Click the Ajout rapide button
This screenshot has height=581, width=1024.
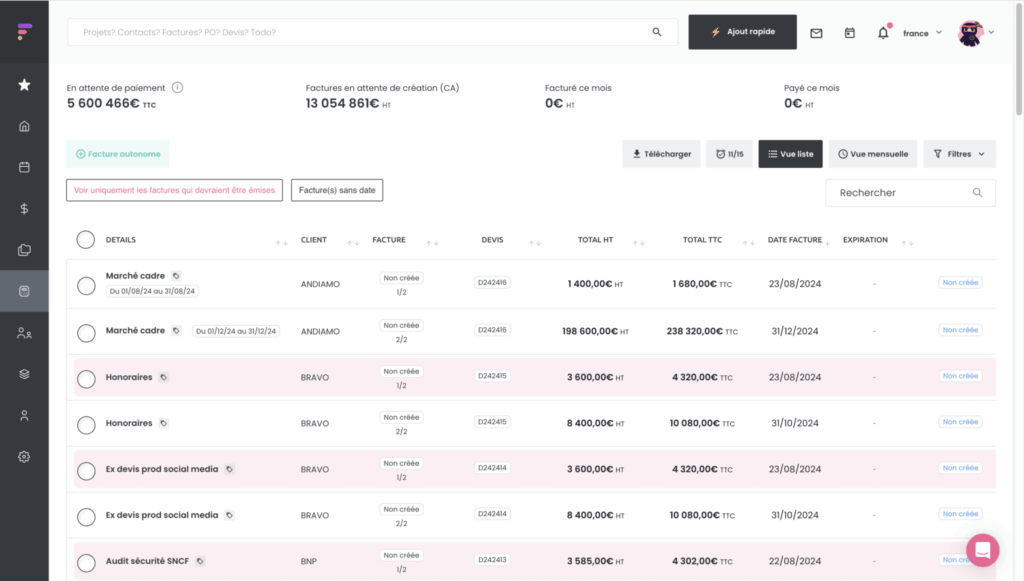[742, 32]
